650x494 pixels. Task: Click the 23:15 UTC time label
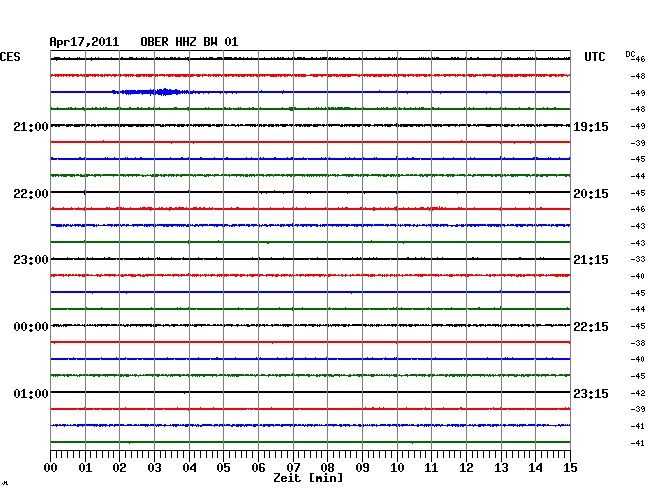591,393
